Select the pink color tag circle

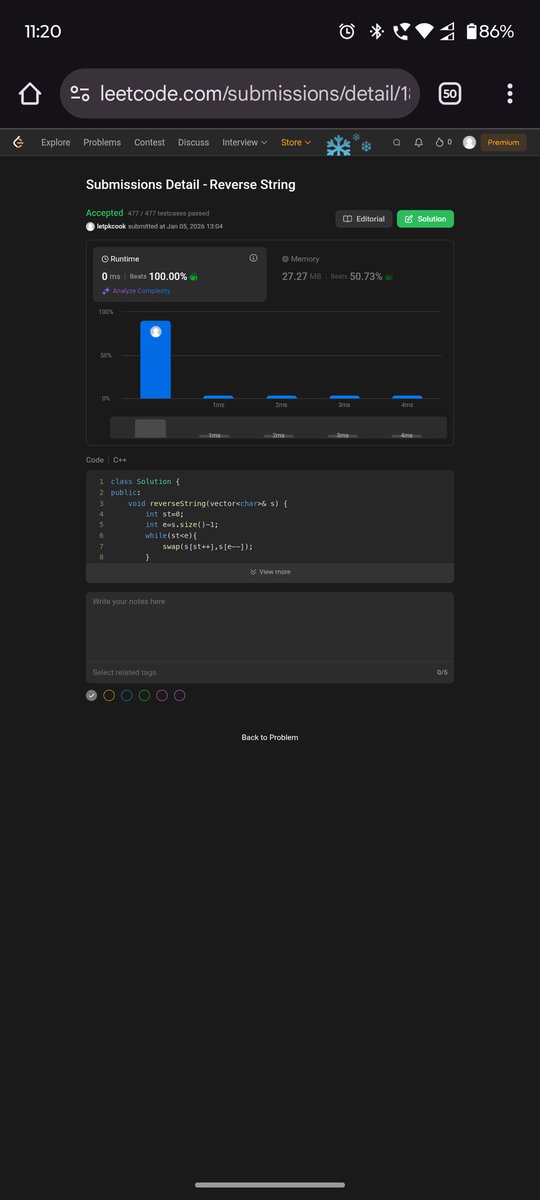pyautogui.click(x=162, y=695)
